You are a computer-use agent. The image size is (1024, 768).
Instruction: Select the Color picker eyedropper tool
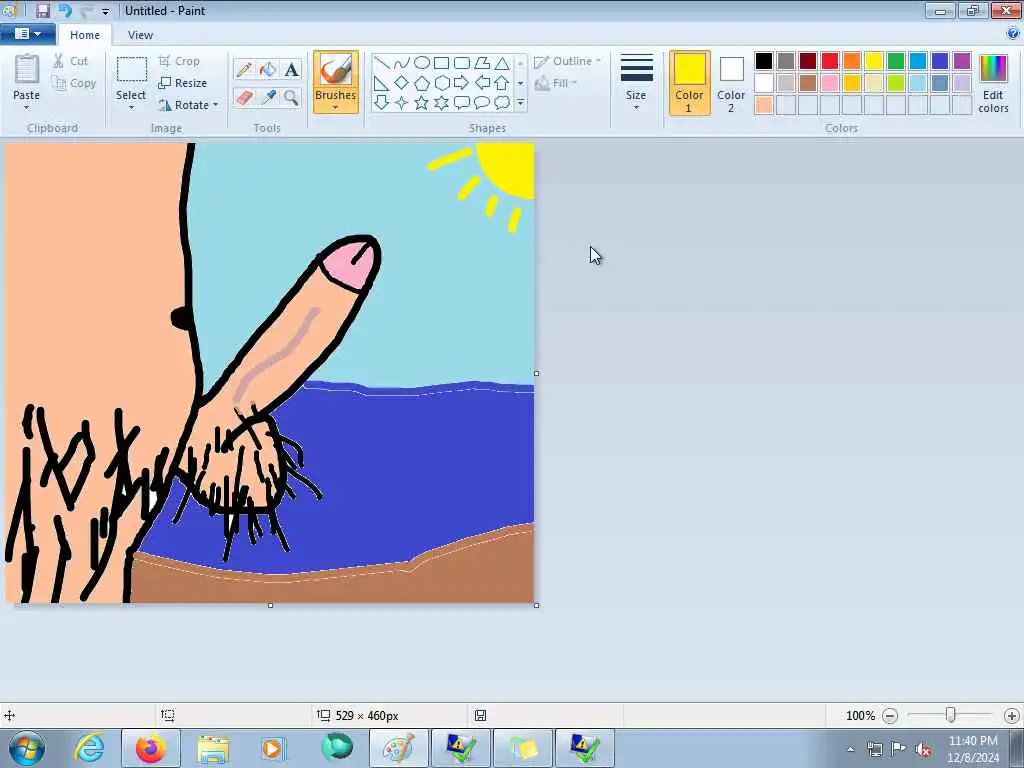coord(268,98)
